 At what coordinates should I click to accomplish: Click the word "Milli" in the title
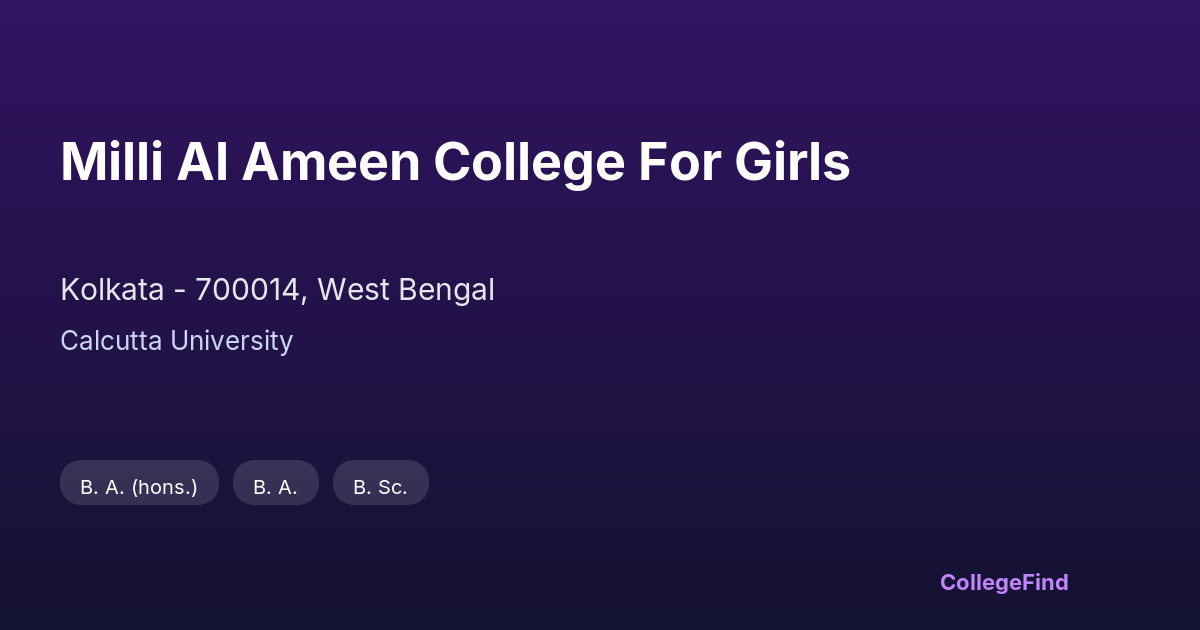click(111, 163)
